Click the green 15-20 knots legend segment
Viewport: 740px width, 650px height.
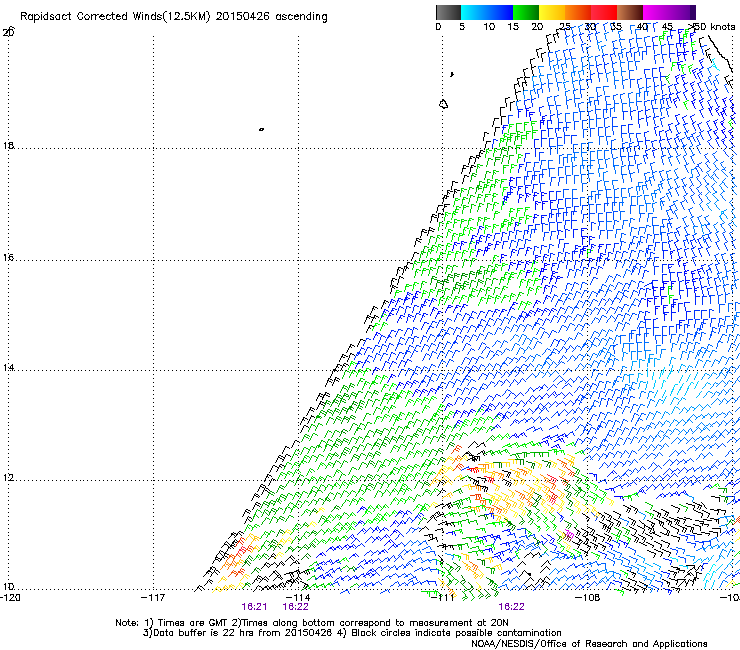pyautogui.click(x=526, y=12)
